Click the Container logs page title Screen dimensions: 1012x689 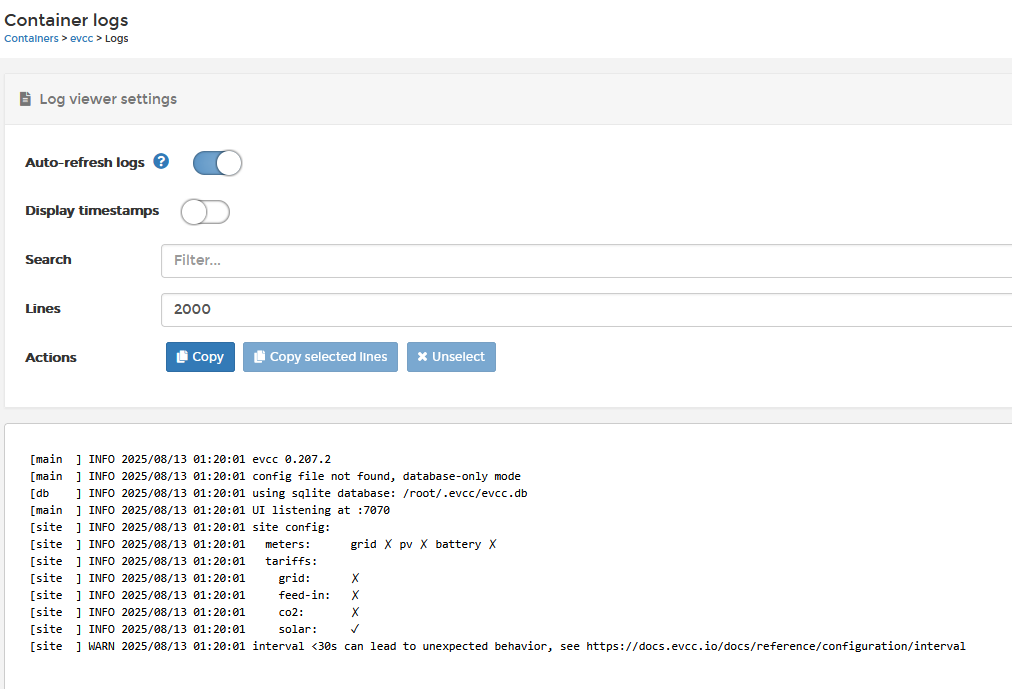click(66, 20)
